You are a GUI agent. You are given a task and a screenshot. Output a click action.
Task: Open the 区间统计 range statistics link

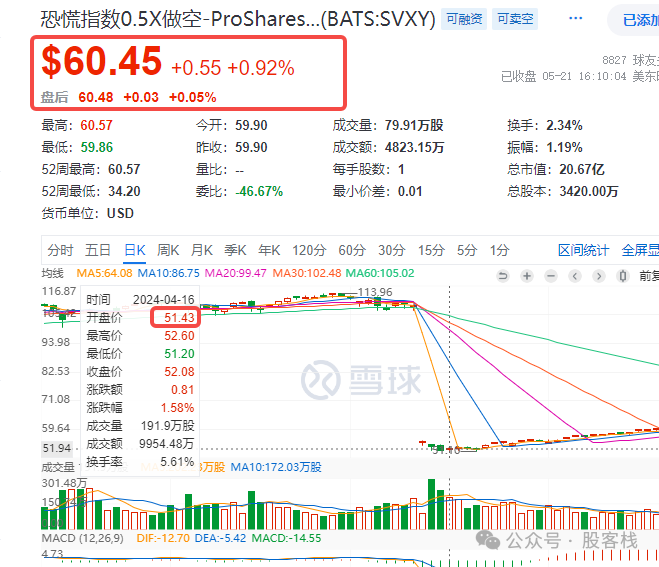[583, 250]
